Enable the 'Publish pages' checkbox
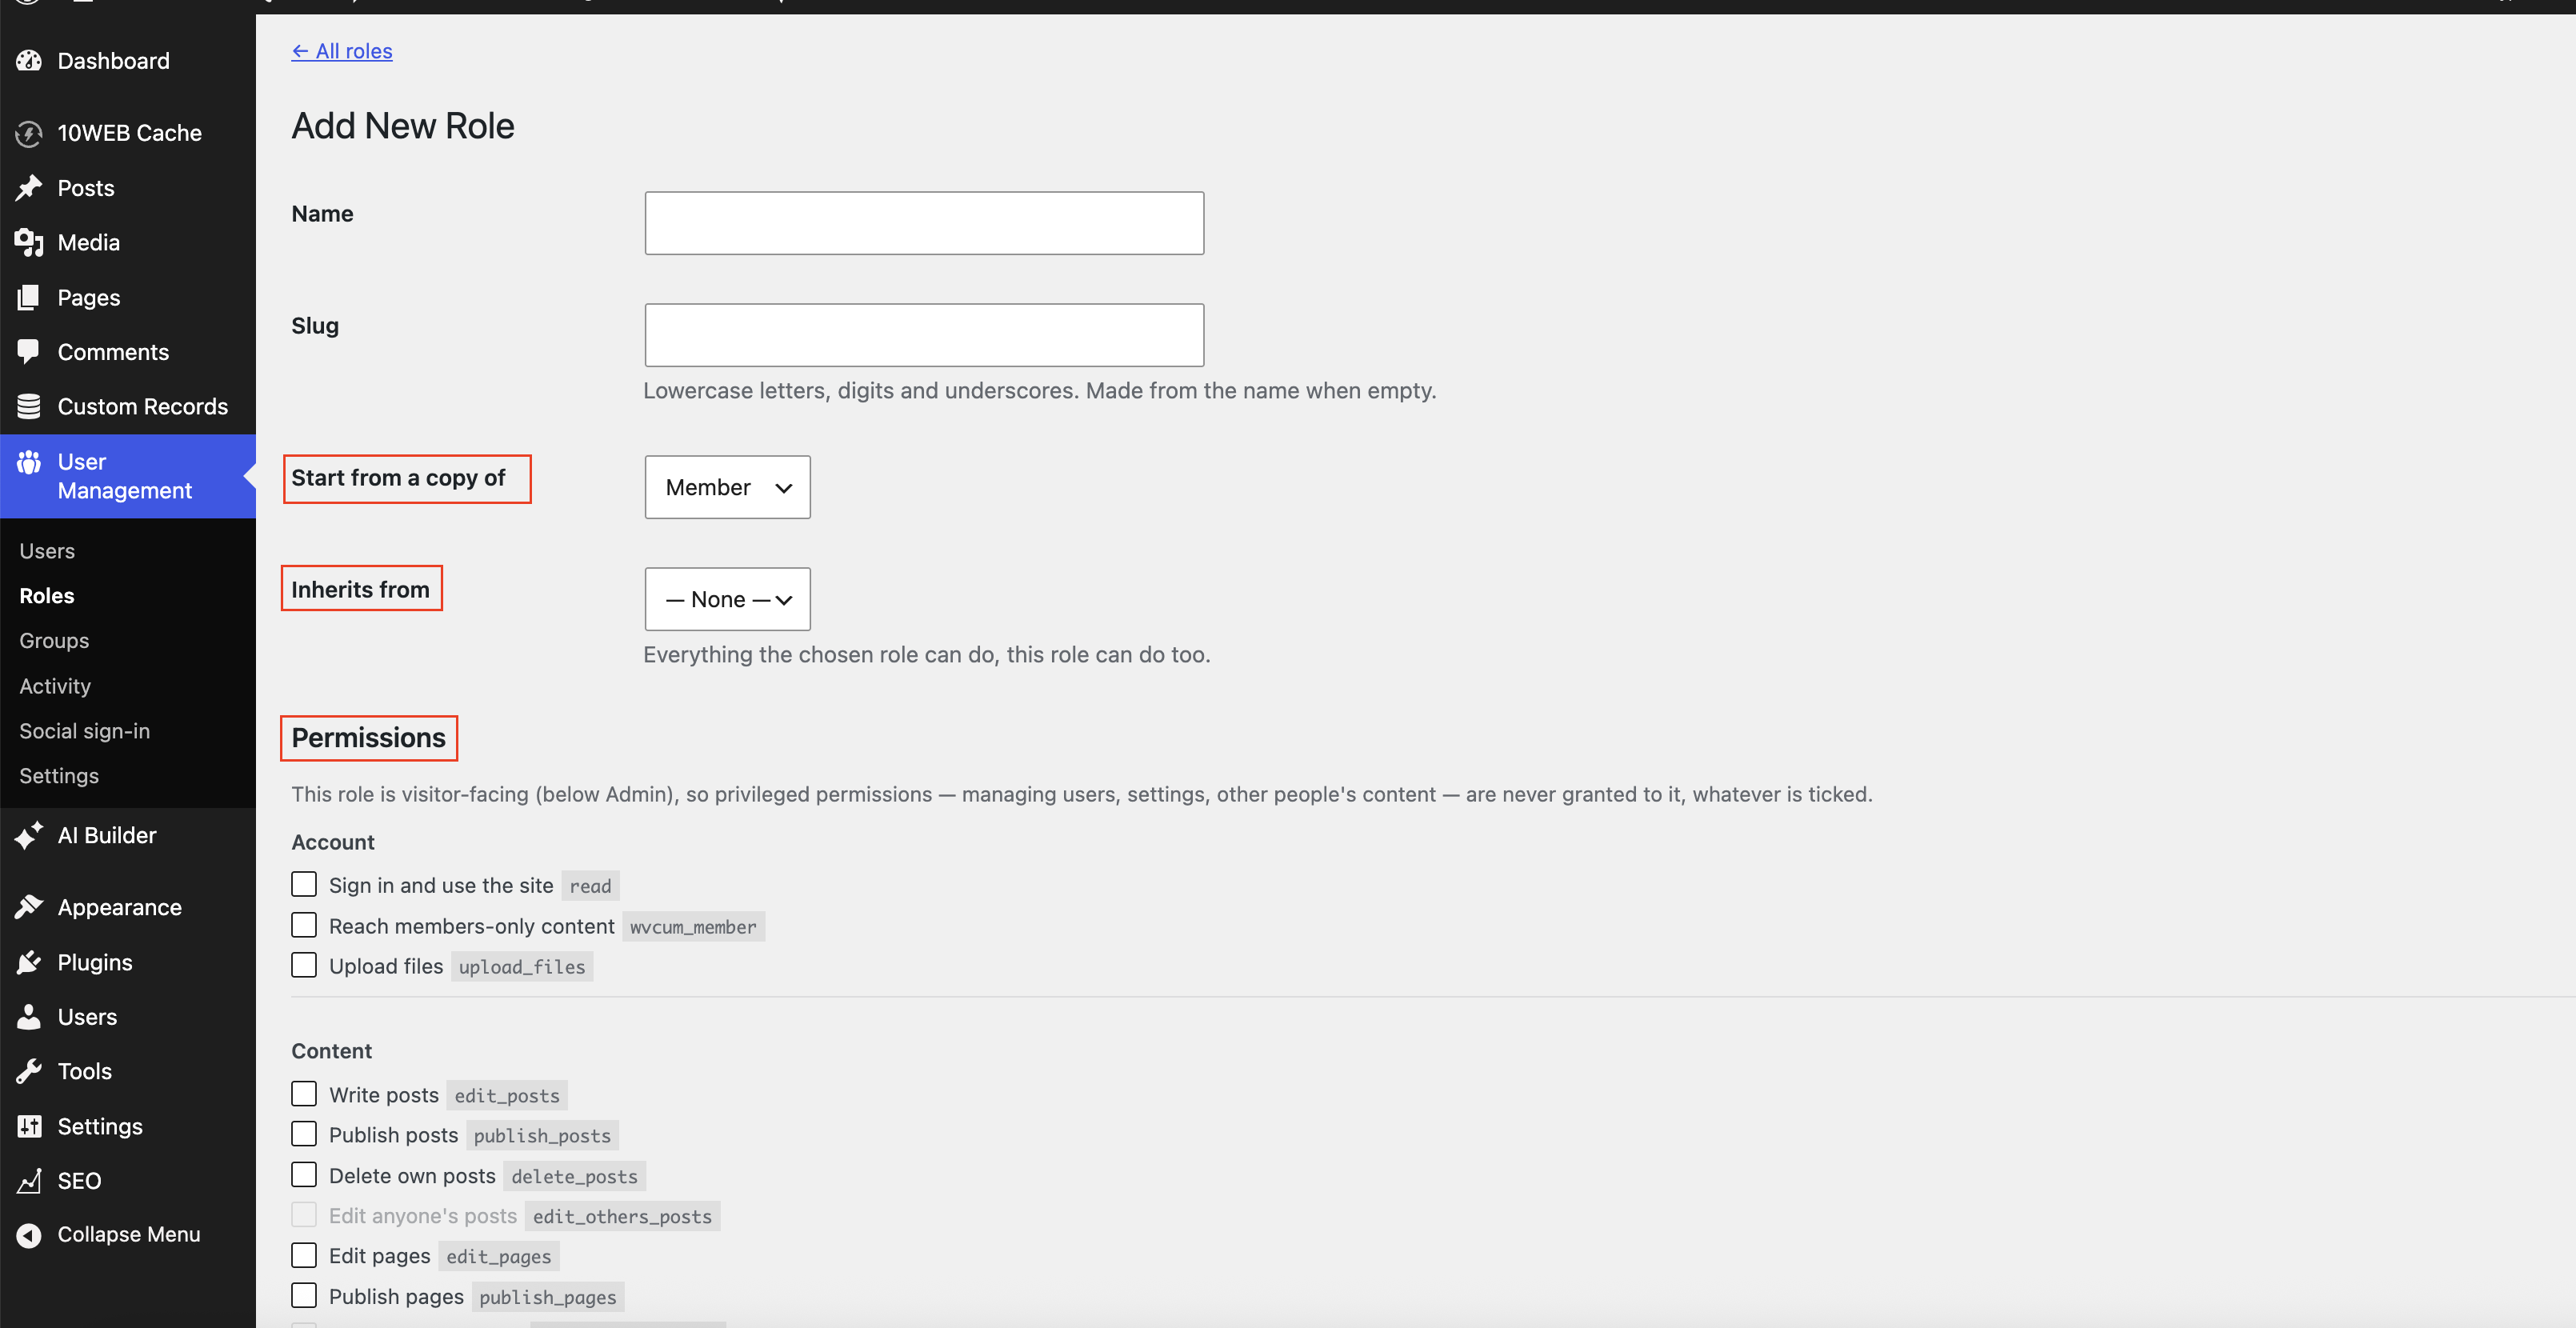2576x1328 pixels. coord(304,1296)
